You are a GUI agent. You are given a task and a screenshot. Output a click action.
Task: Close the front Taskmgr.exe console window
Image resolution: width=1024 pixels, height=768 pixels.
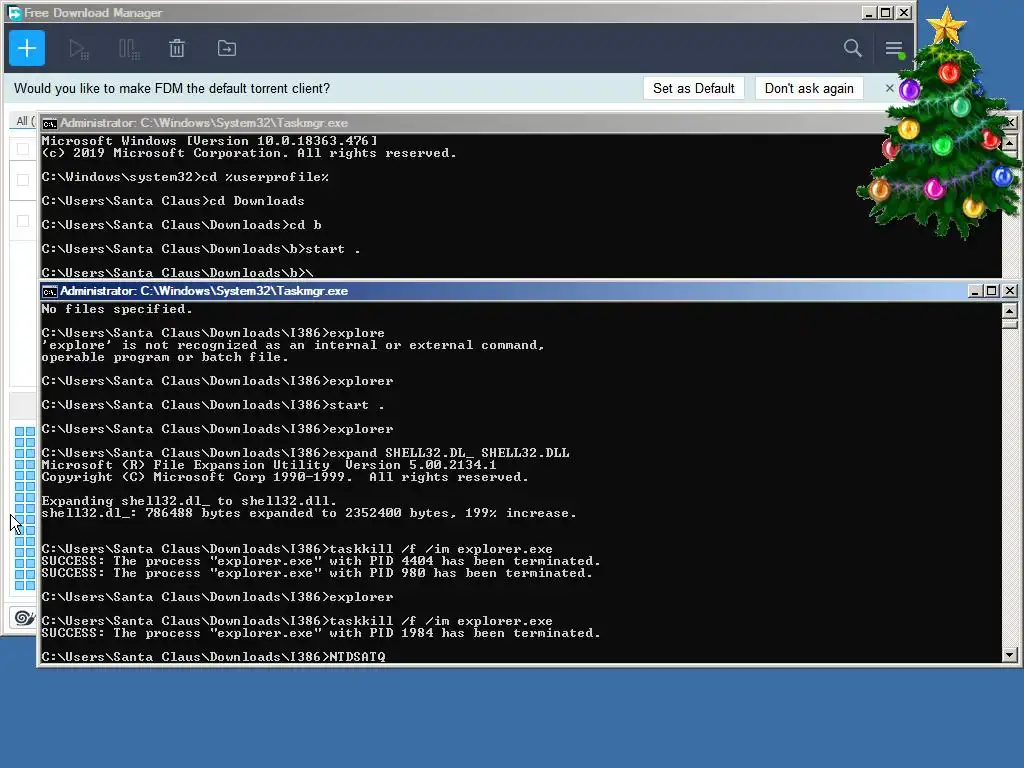[1010, 291]
